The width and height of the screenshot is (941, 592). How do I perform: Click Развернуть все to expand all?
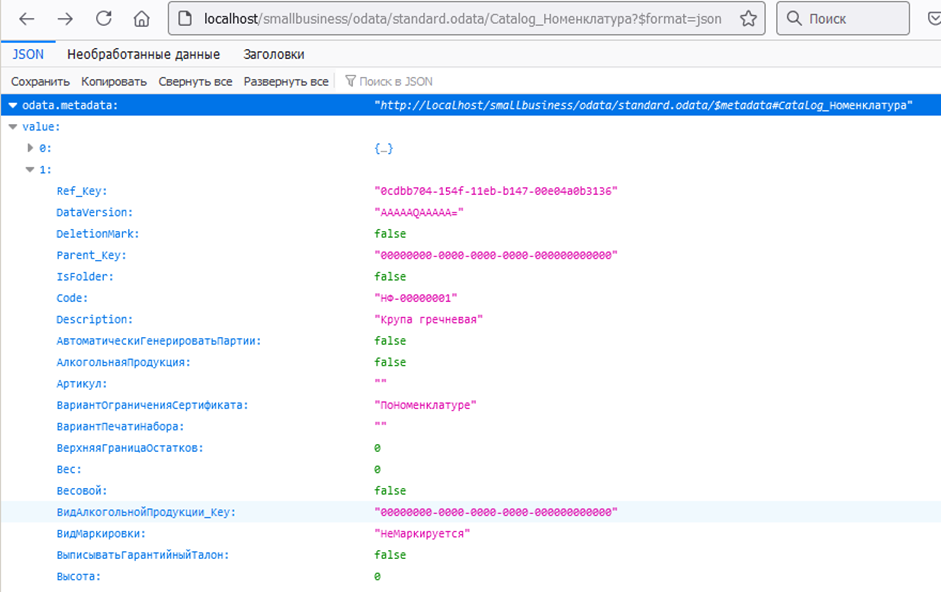click(286, 81)
